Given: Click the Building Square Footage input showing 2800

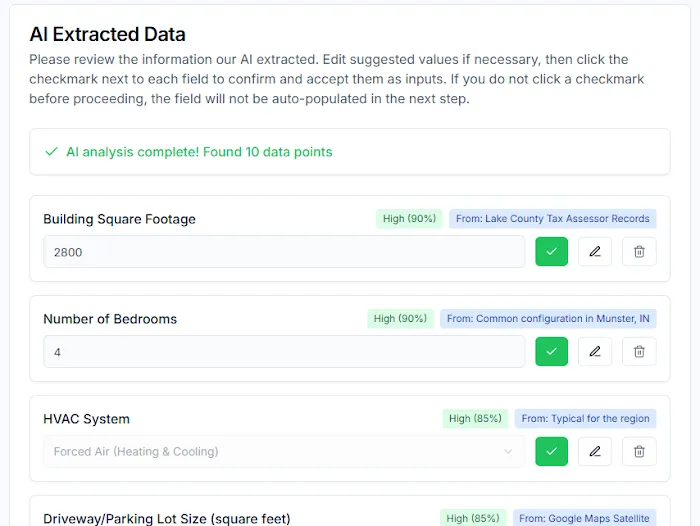Looking at the screenshot, I should click(x=284, y=252).
